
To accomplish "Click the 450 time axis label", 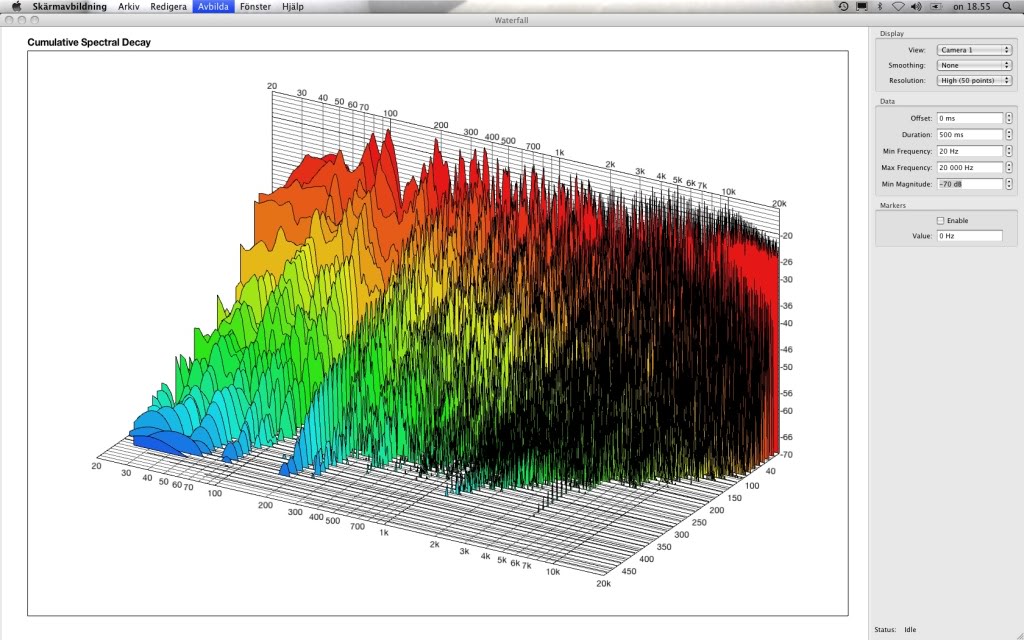I will pyautogui.click(x=628, y=571).
